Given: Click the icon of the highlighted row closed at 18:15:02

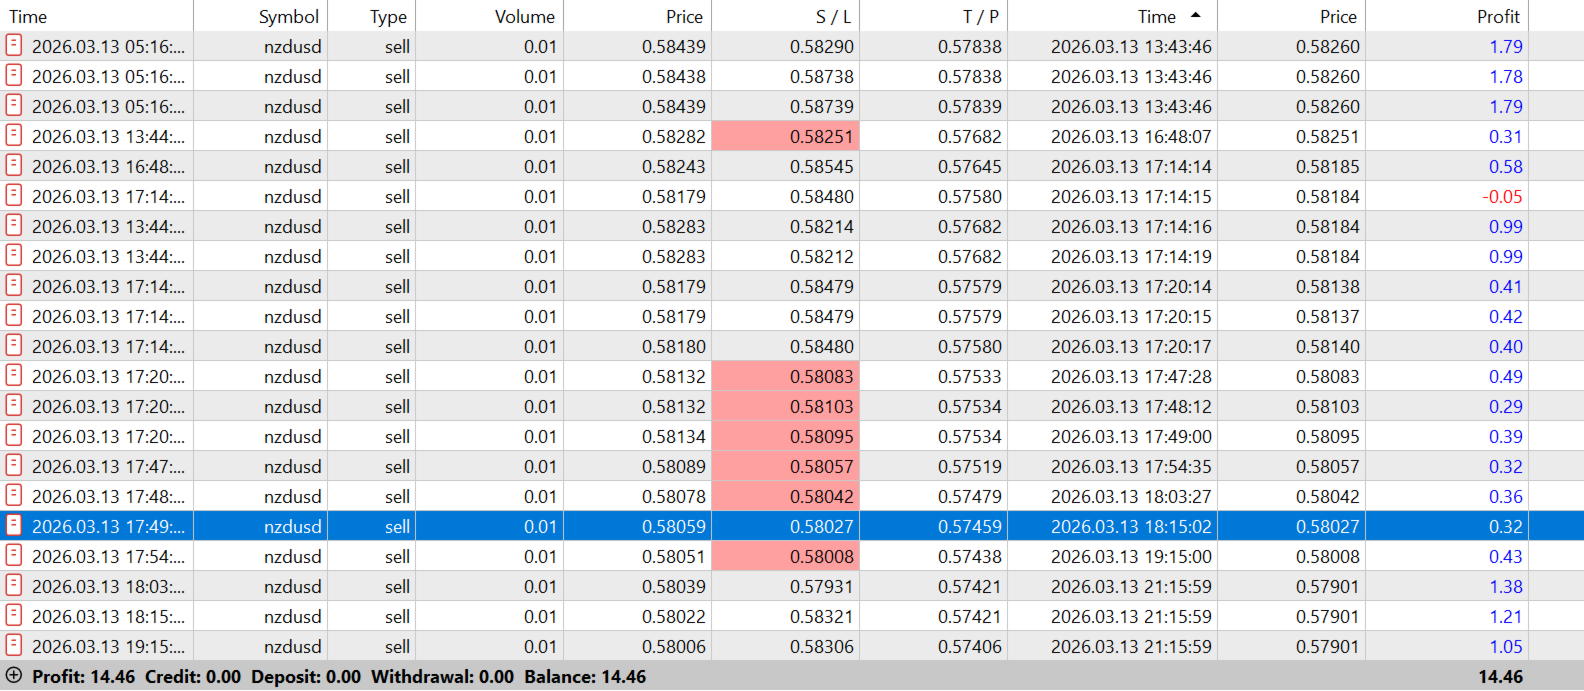Looking at the screenshot, I should tap(14, 525).
